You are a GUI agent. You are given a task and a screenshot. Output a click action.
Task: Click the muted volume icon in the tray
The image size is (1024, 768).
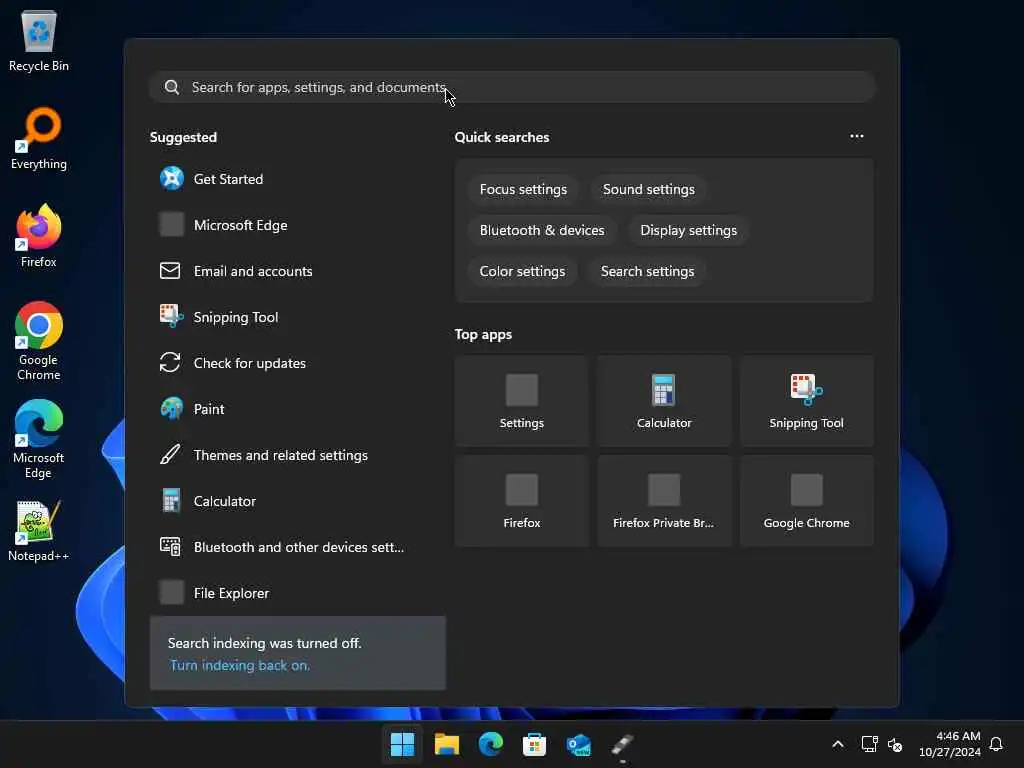tap(895, 744)
